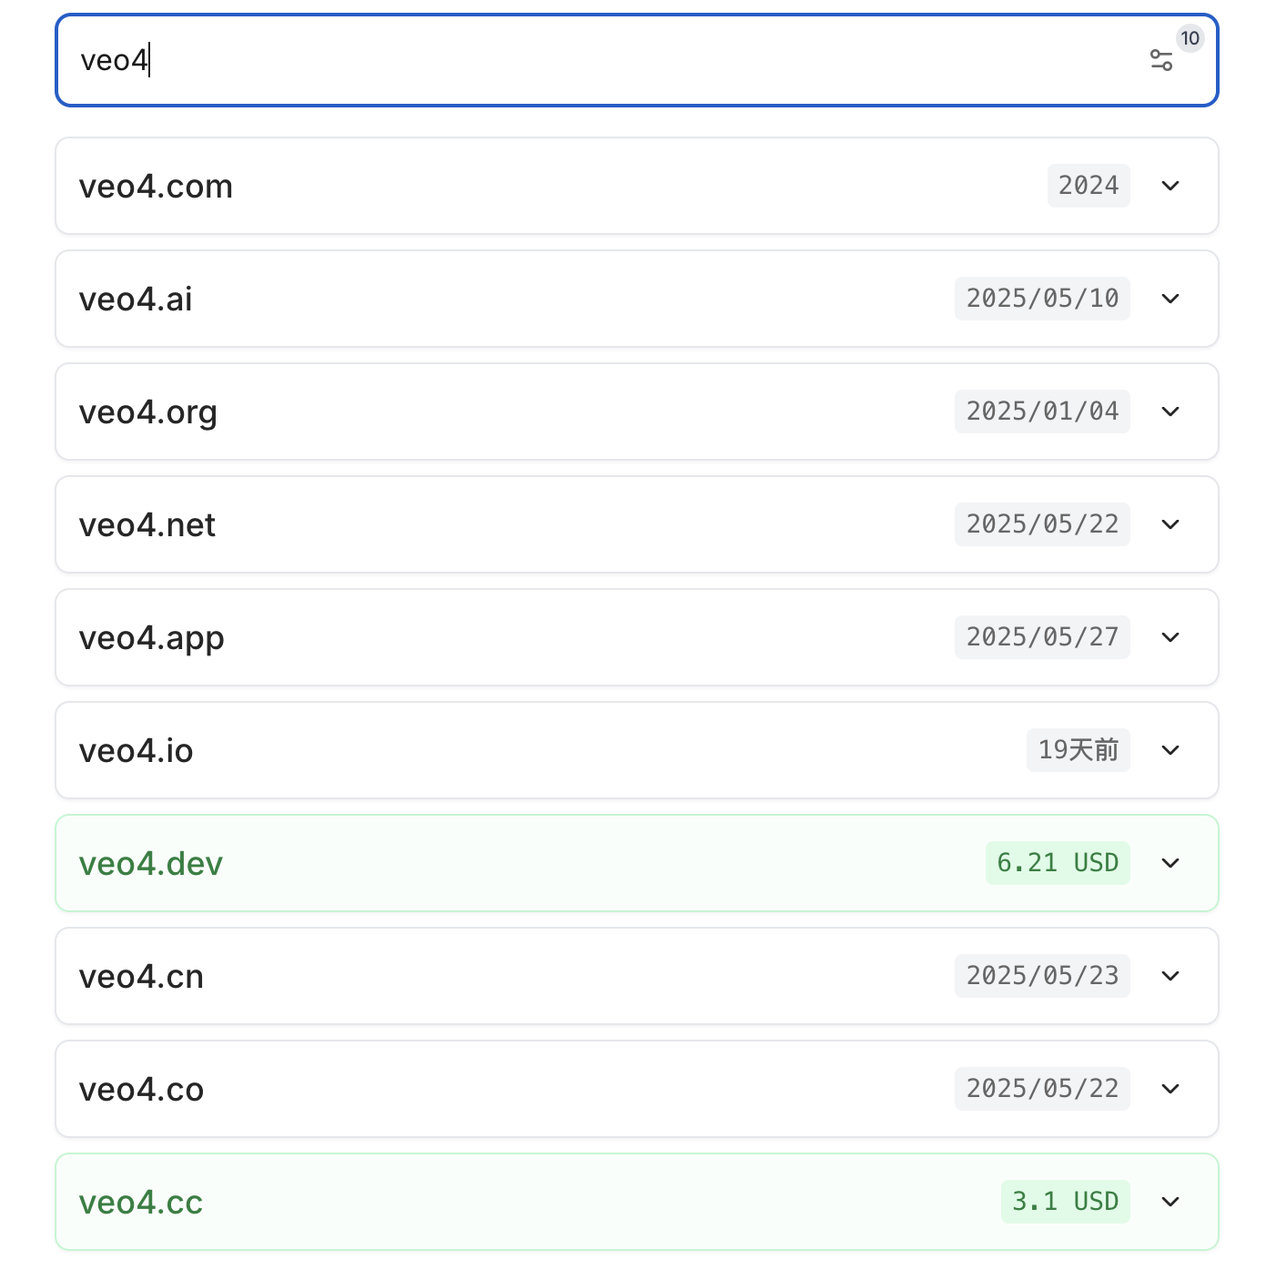Expand the veo4.net row chevron
This screenshot has width=1276, height=1280.
pyautogui.click(x=1170, y=525)
